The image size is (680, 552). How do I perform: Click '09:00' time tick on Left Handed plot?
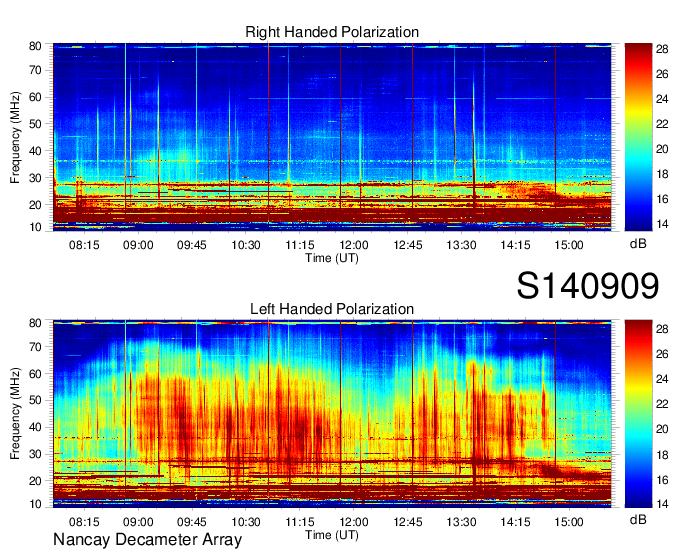pos(138,522)
